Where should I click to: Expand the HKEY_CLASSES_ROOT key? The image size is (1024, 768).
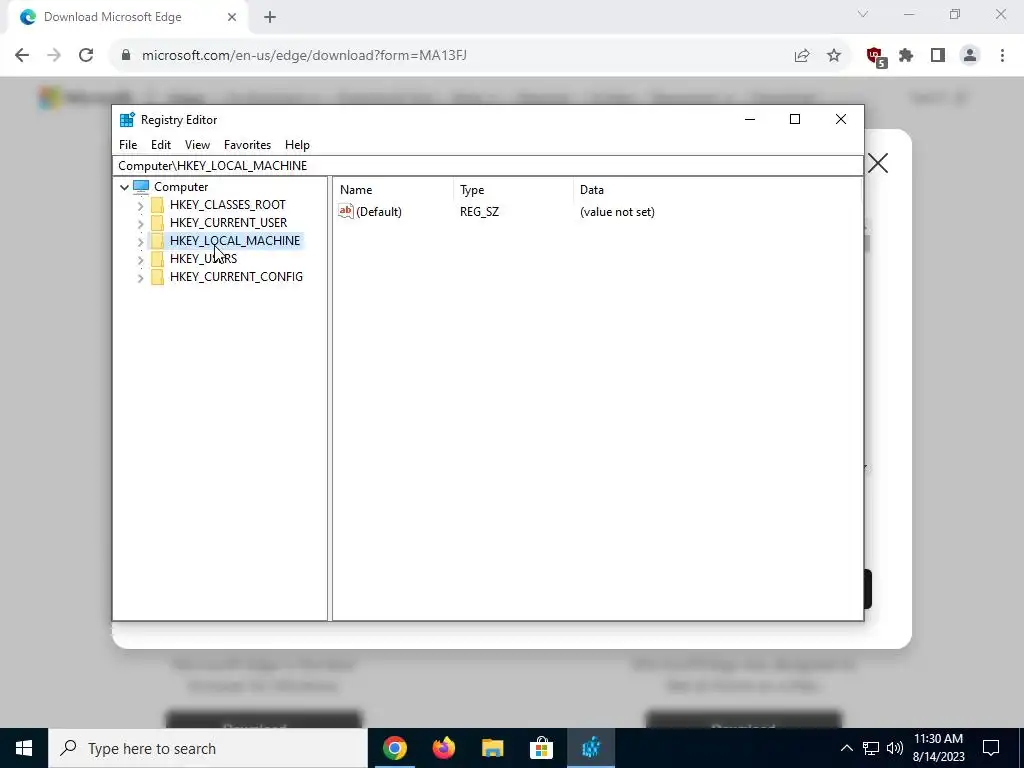coord(140,206)
